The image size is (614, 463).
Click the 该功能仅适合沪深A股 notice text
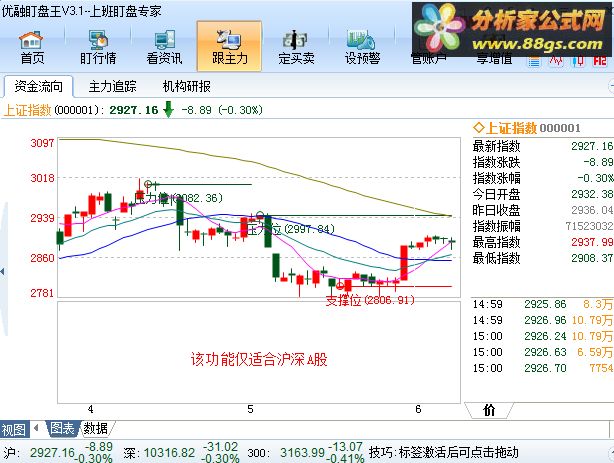(259, 359)
